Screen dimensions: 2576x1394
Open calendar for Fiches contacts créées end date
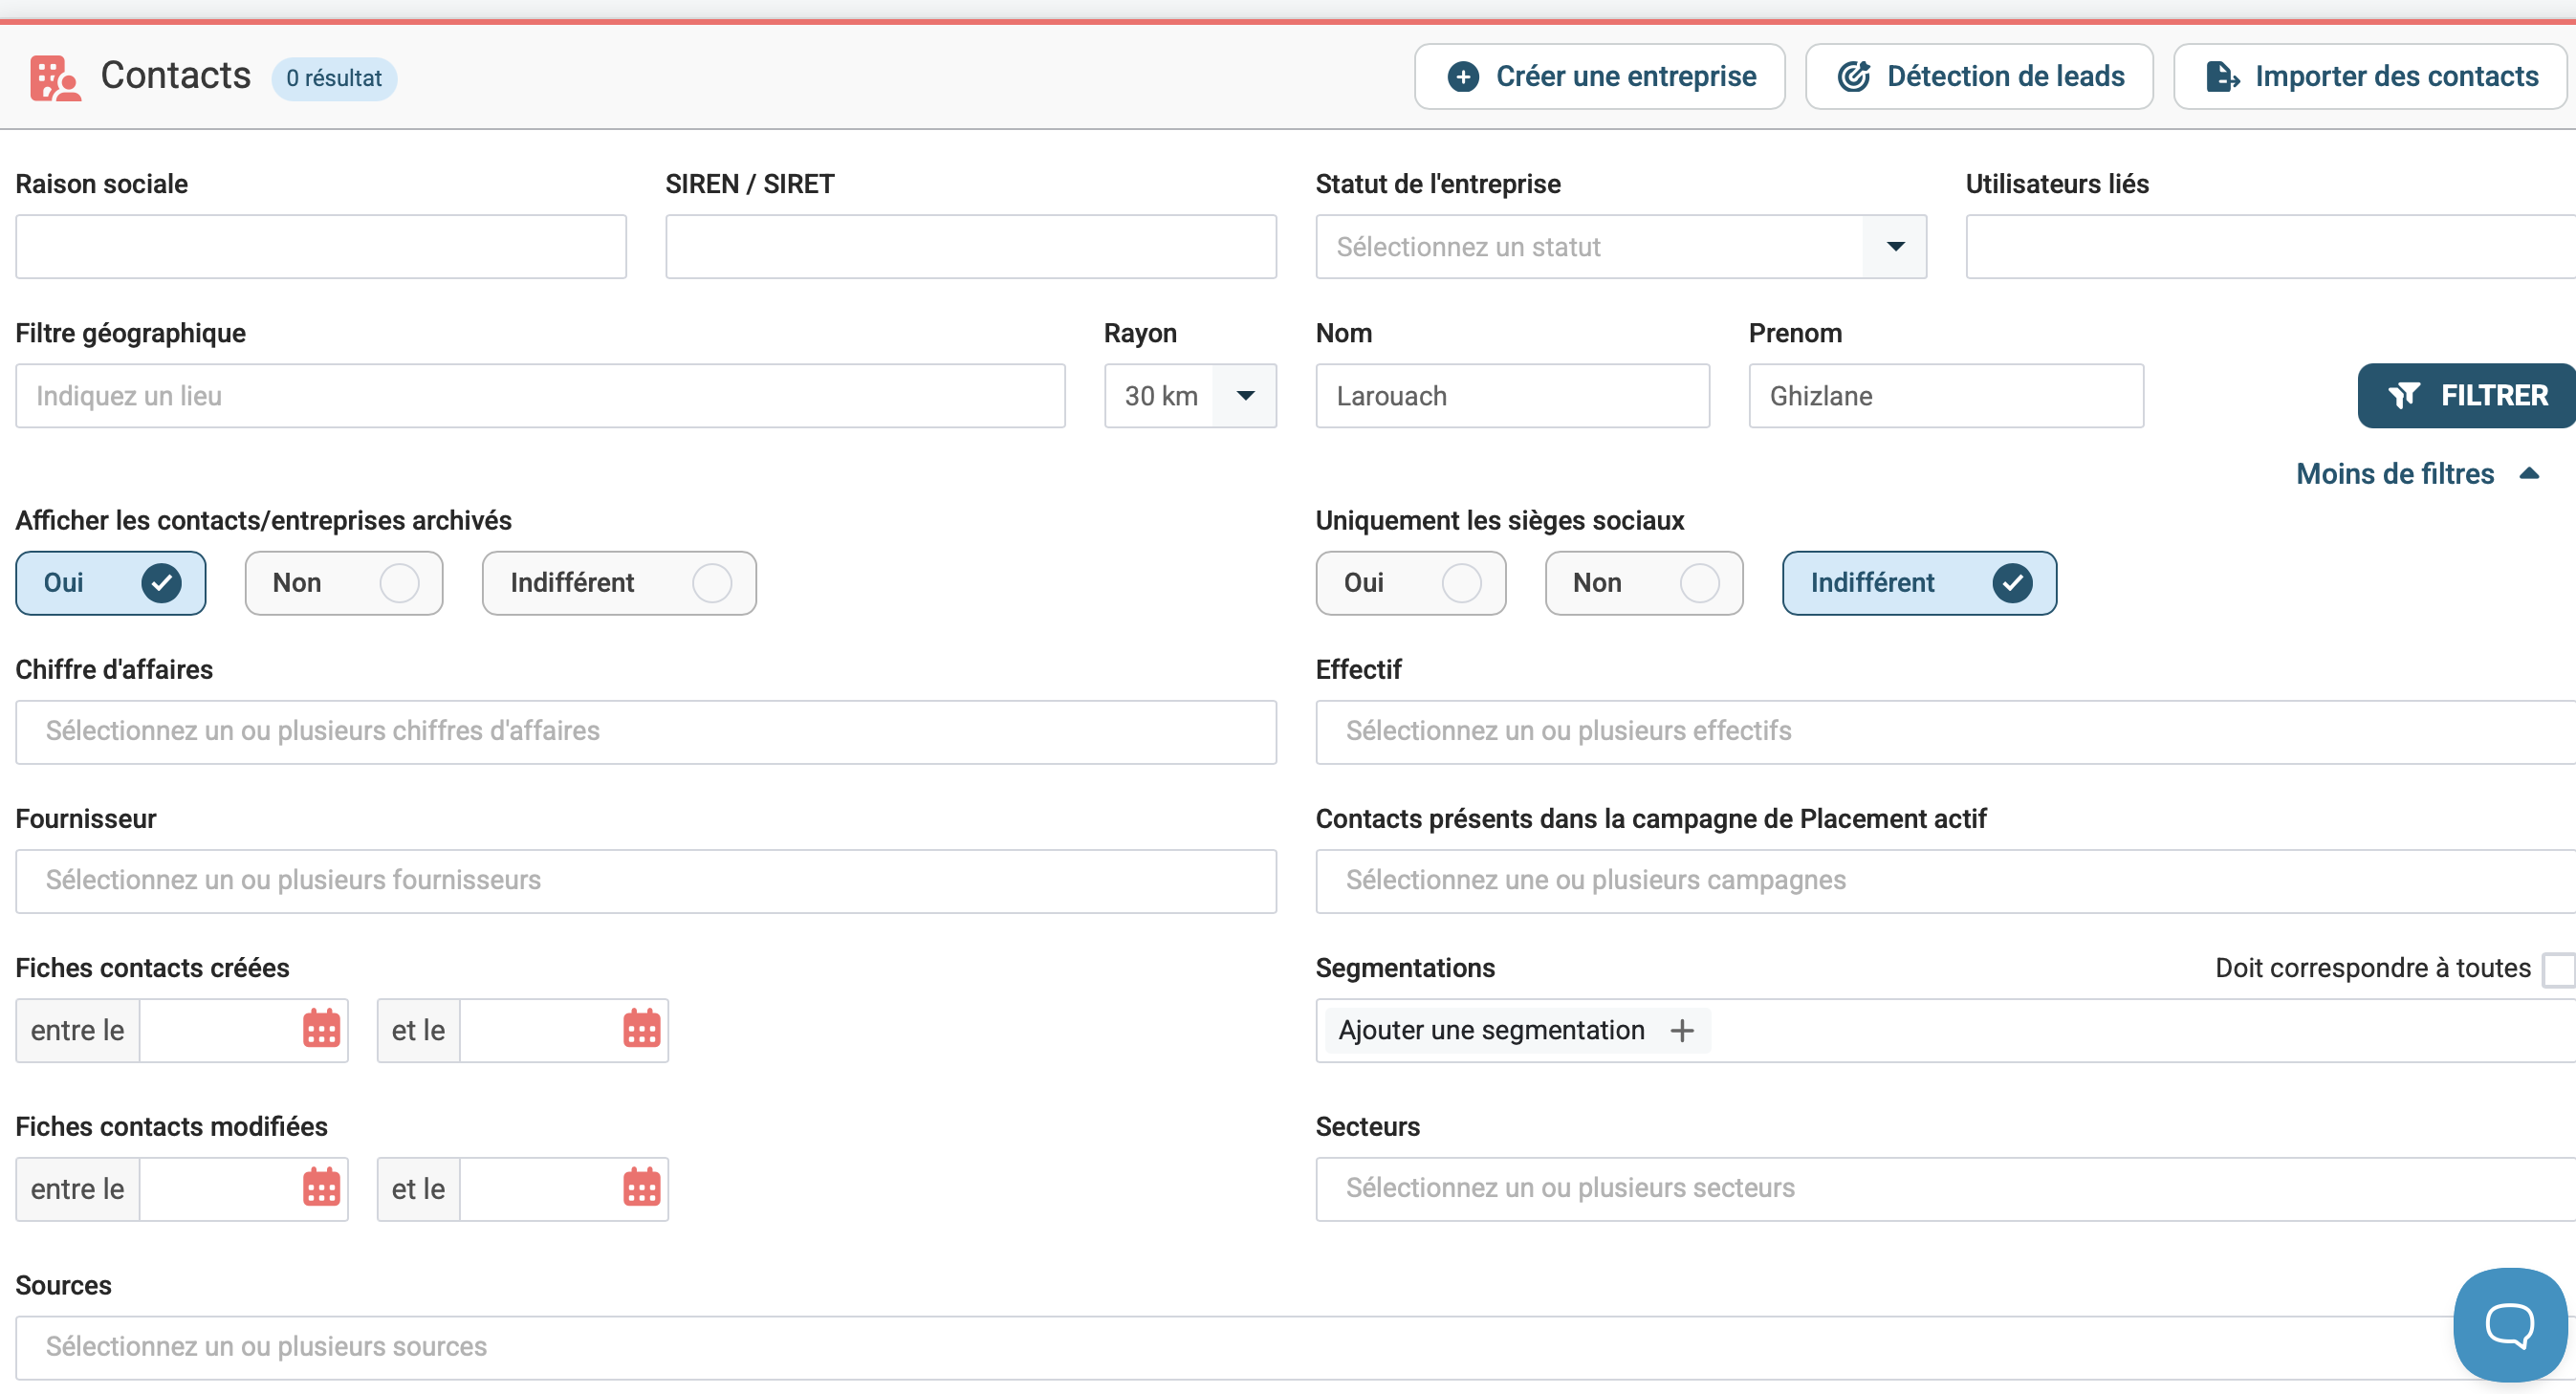coord(641,1029)
